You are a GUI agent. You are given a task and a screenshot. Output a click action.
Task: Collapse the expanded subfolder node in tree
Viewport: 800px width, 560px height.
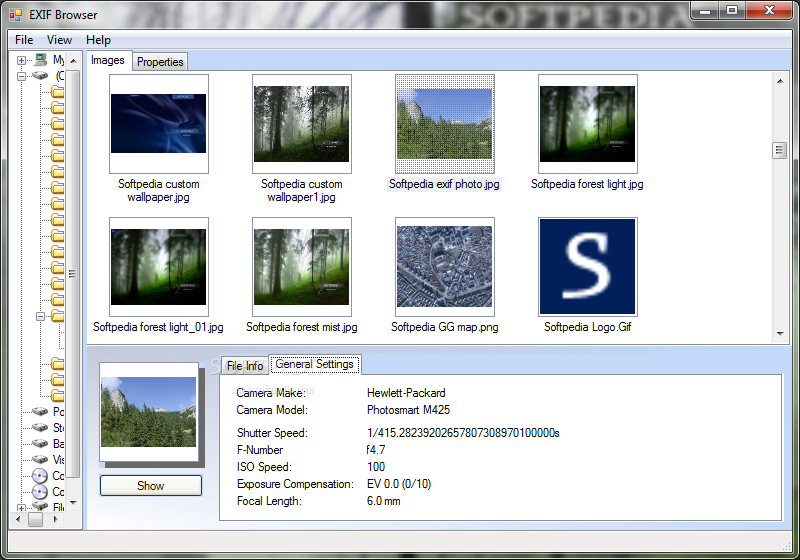tap(40, 316)
